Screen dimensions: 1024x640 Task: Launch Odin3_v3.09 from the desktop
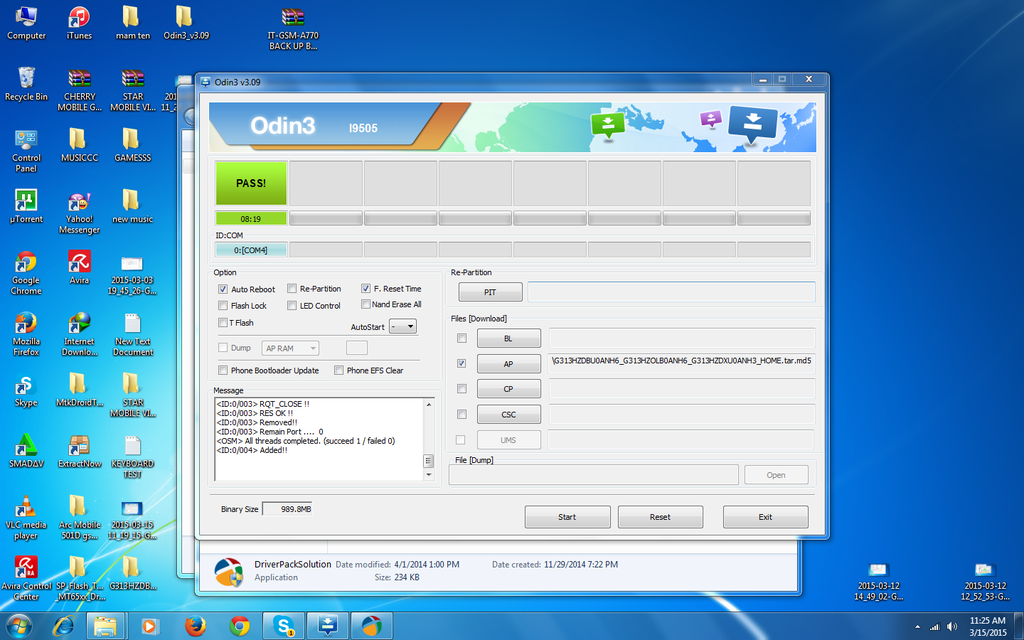(183, 22)
